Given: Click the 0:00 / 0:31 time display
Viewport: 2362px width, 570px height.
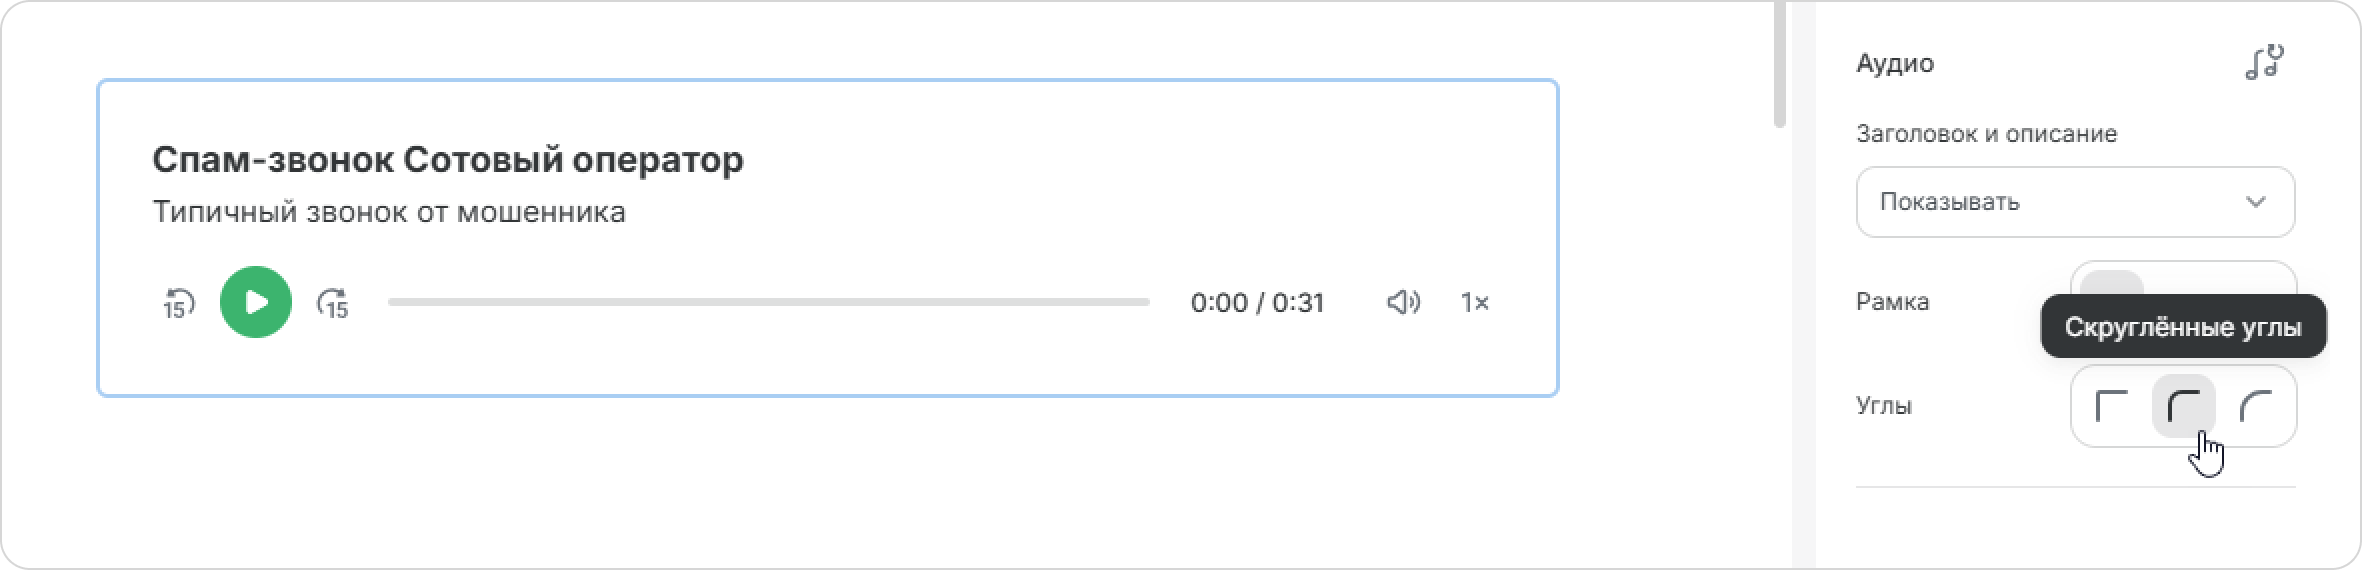Looking at the screenshot, I should (1257, 302).
